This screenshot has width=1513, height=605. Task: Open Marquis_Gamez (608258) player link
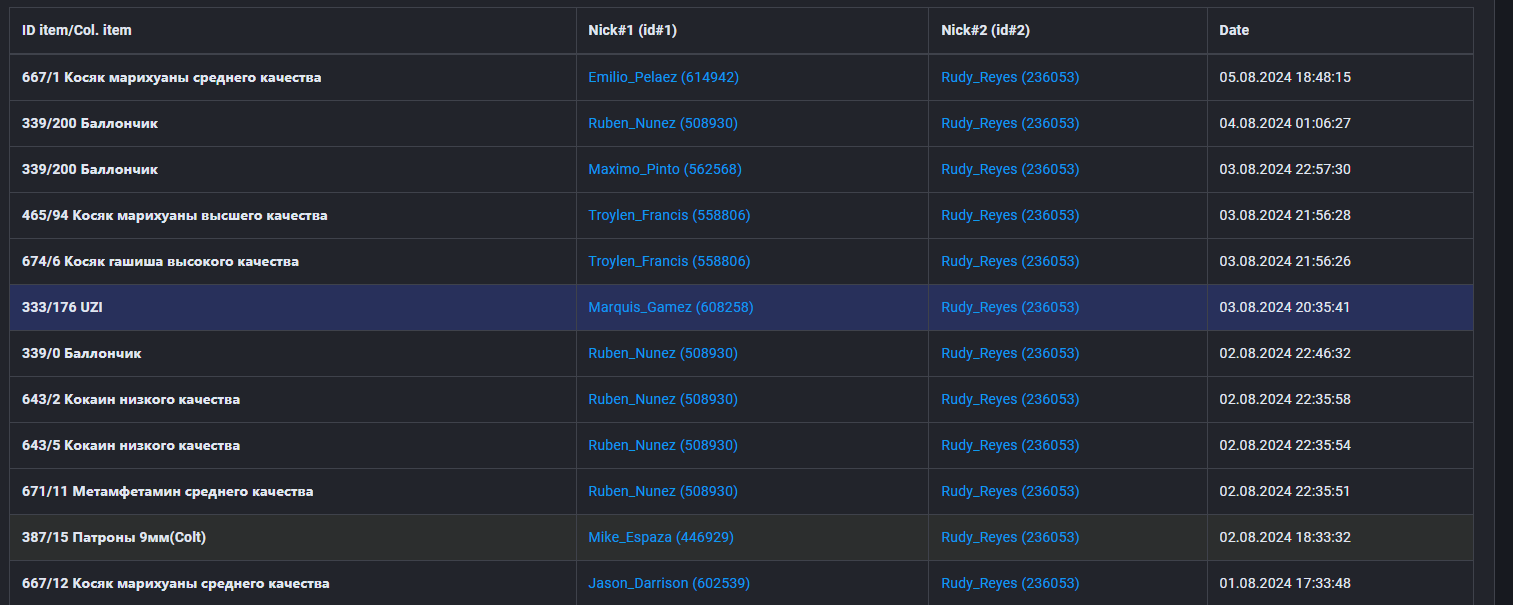coord(670,307)
